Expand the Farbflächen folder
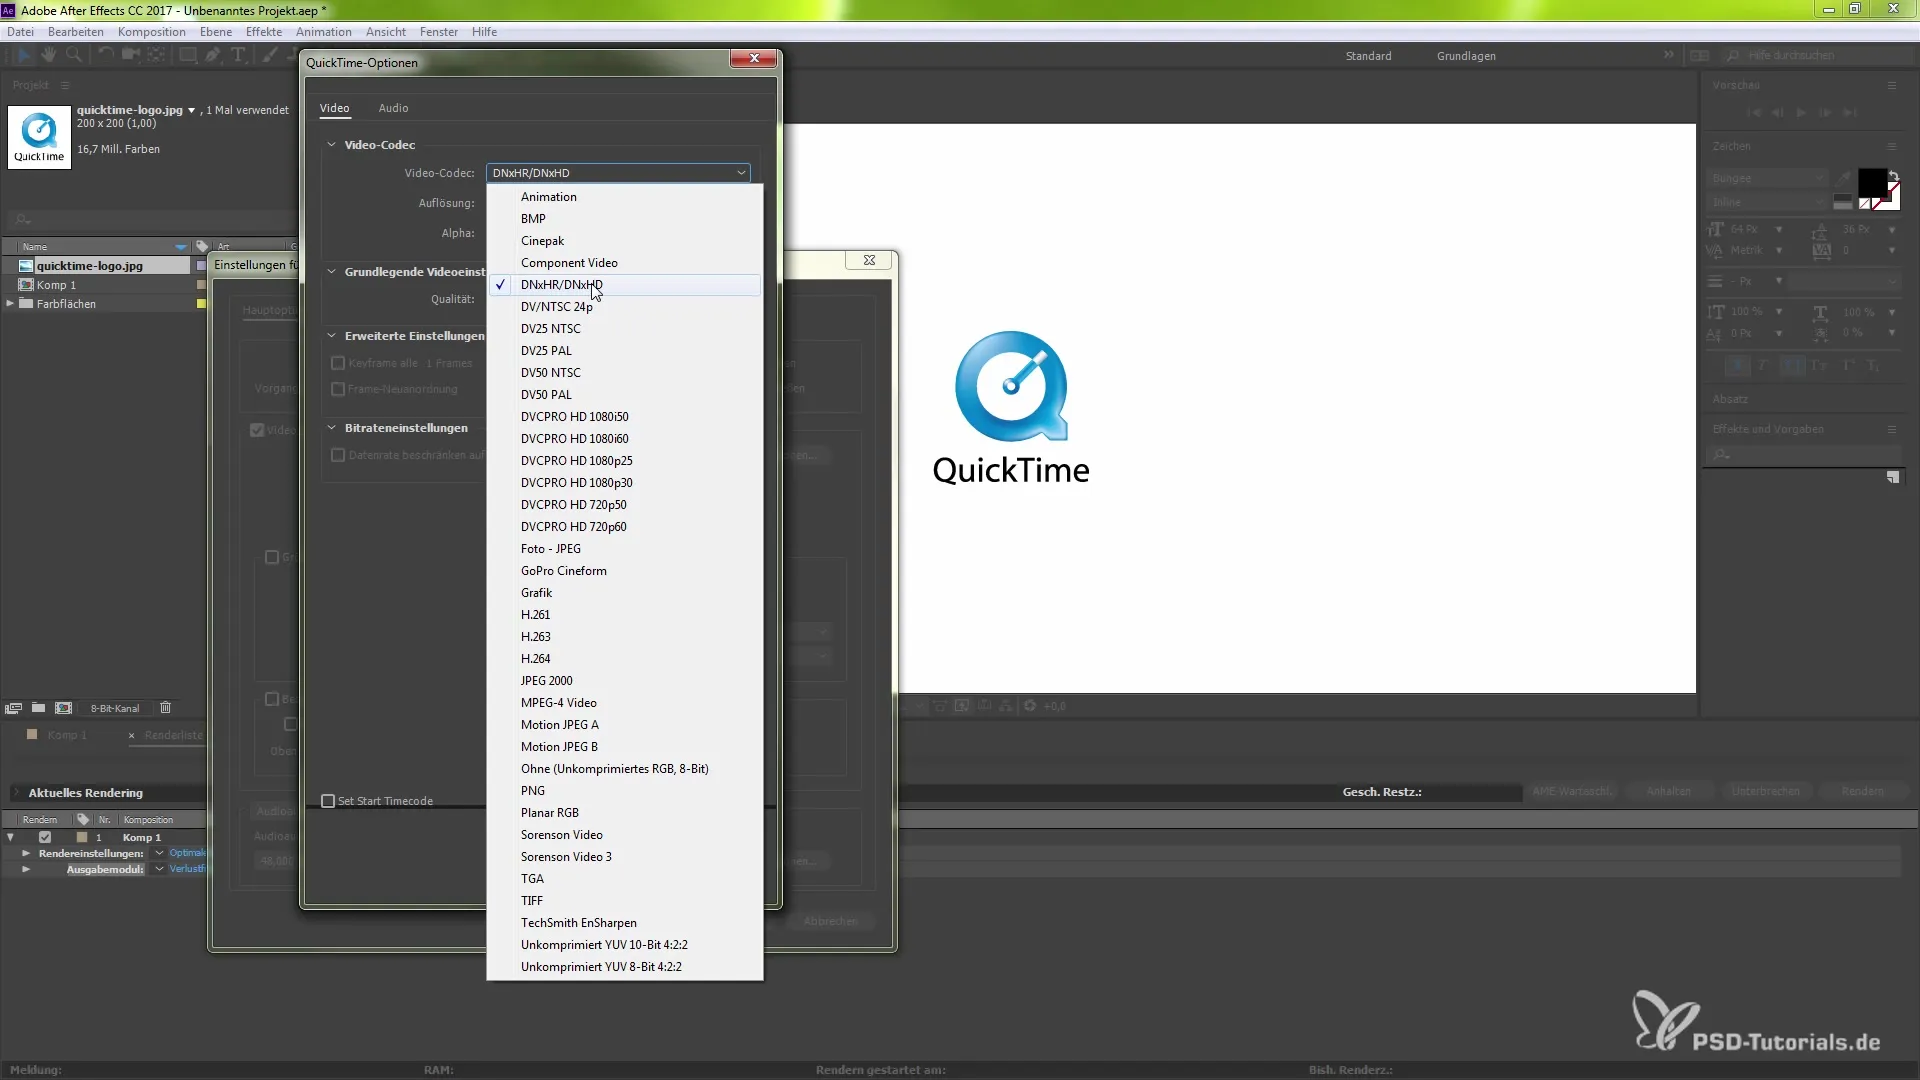Image resolution: width=1920 pixels, height=1080 pixels. [x=10, y=303]
